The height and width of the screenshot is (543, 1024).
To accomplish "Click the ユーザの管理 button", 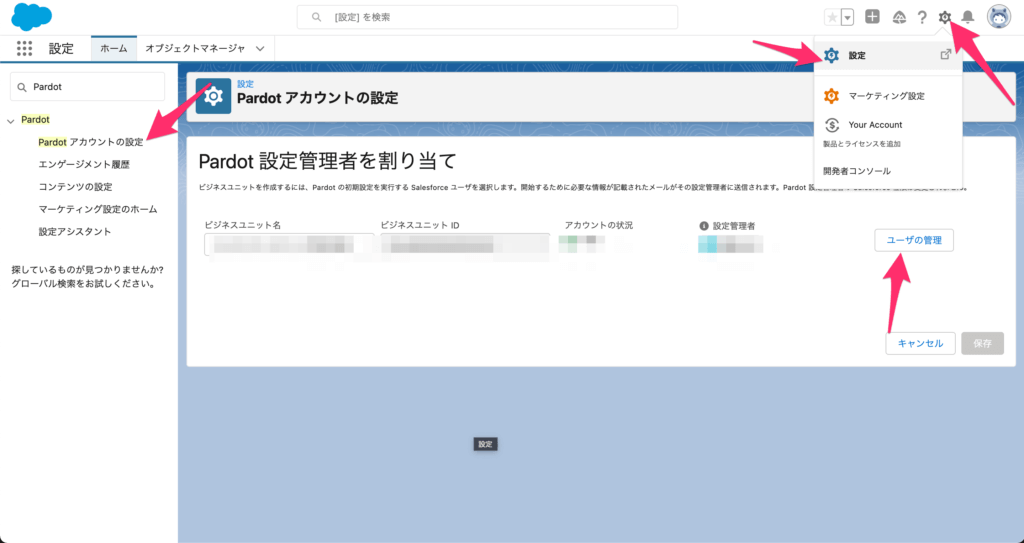I will (x=914, y=240).
